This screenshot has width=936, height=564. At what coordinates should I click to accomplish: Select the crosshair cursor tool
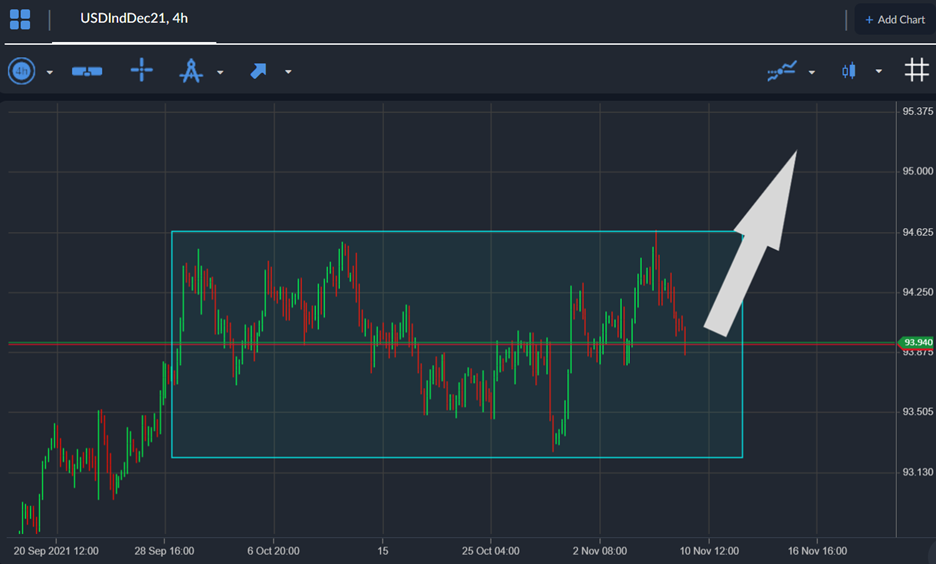pos(141,70)
